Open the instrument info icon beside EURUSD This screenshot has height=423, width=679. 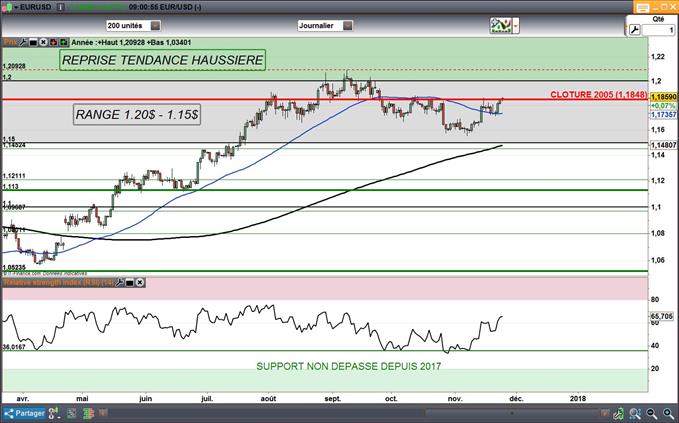click(x=61, y=7)
